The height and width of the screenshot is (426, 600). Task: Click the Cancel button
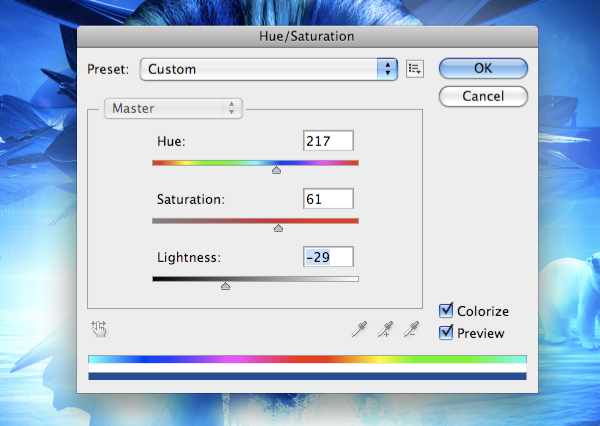(x=483, y=96)
